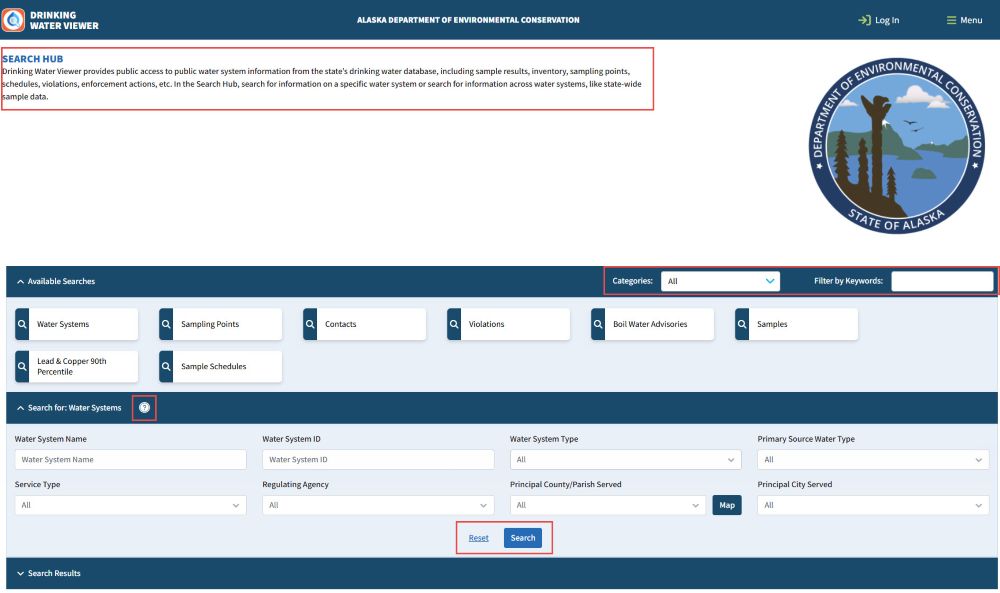1000x593 pixels.
Task: Click the help question mark icon
Action: click(x=144, y=408)
